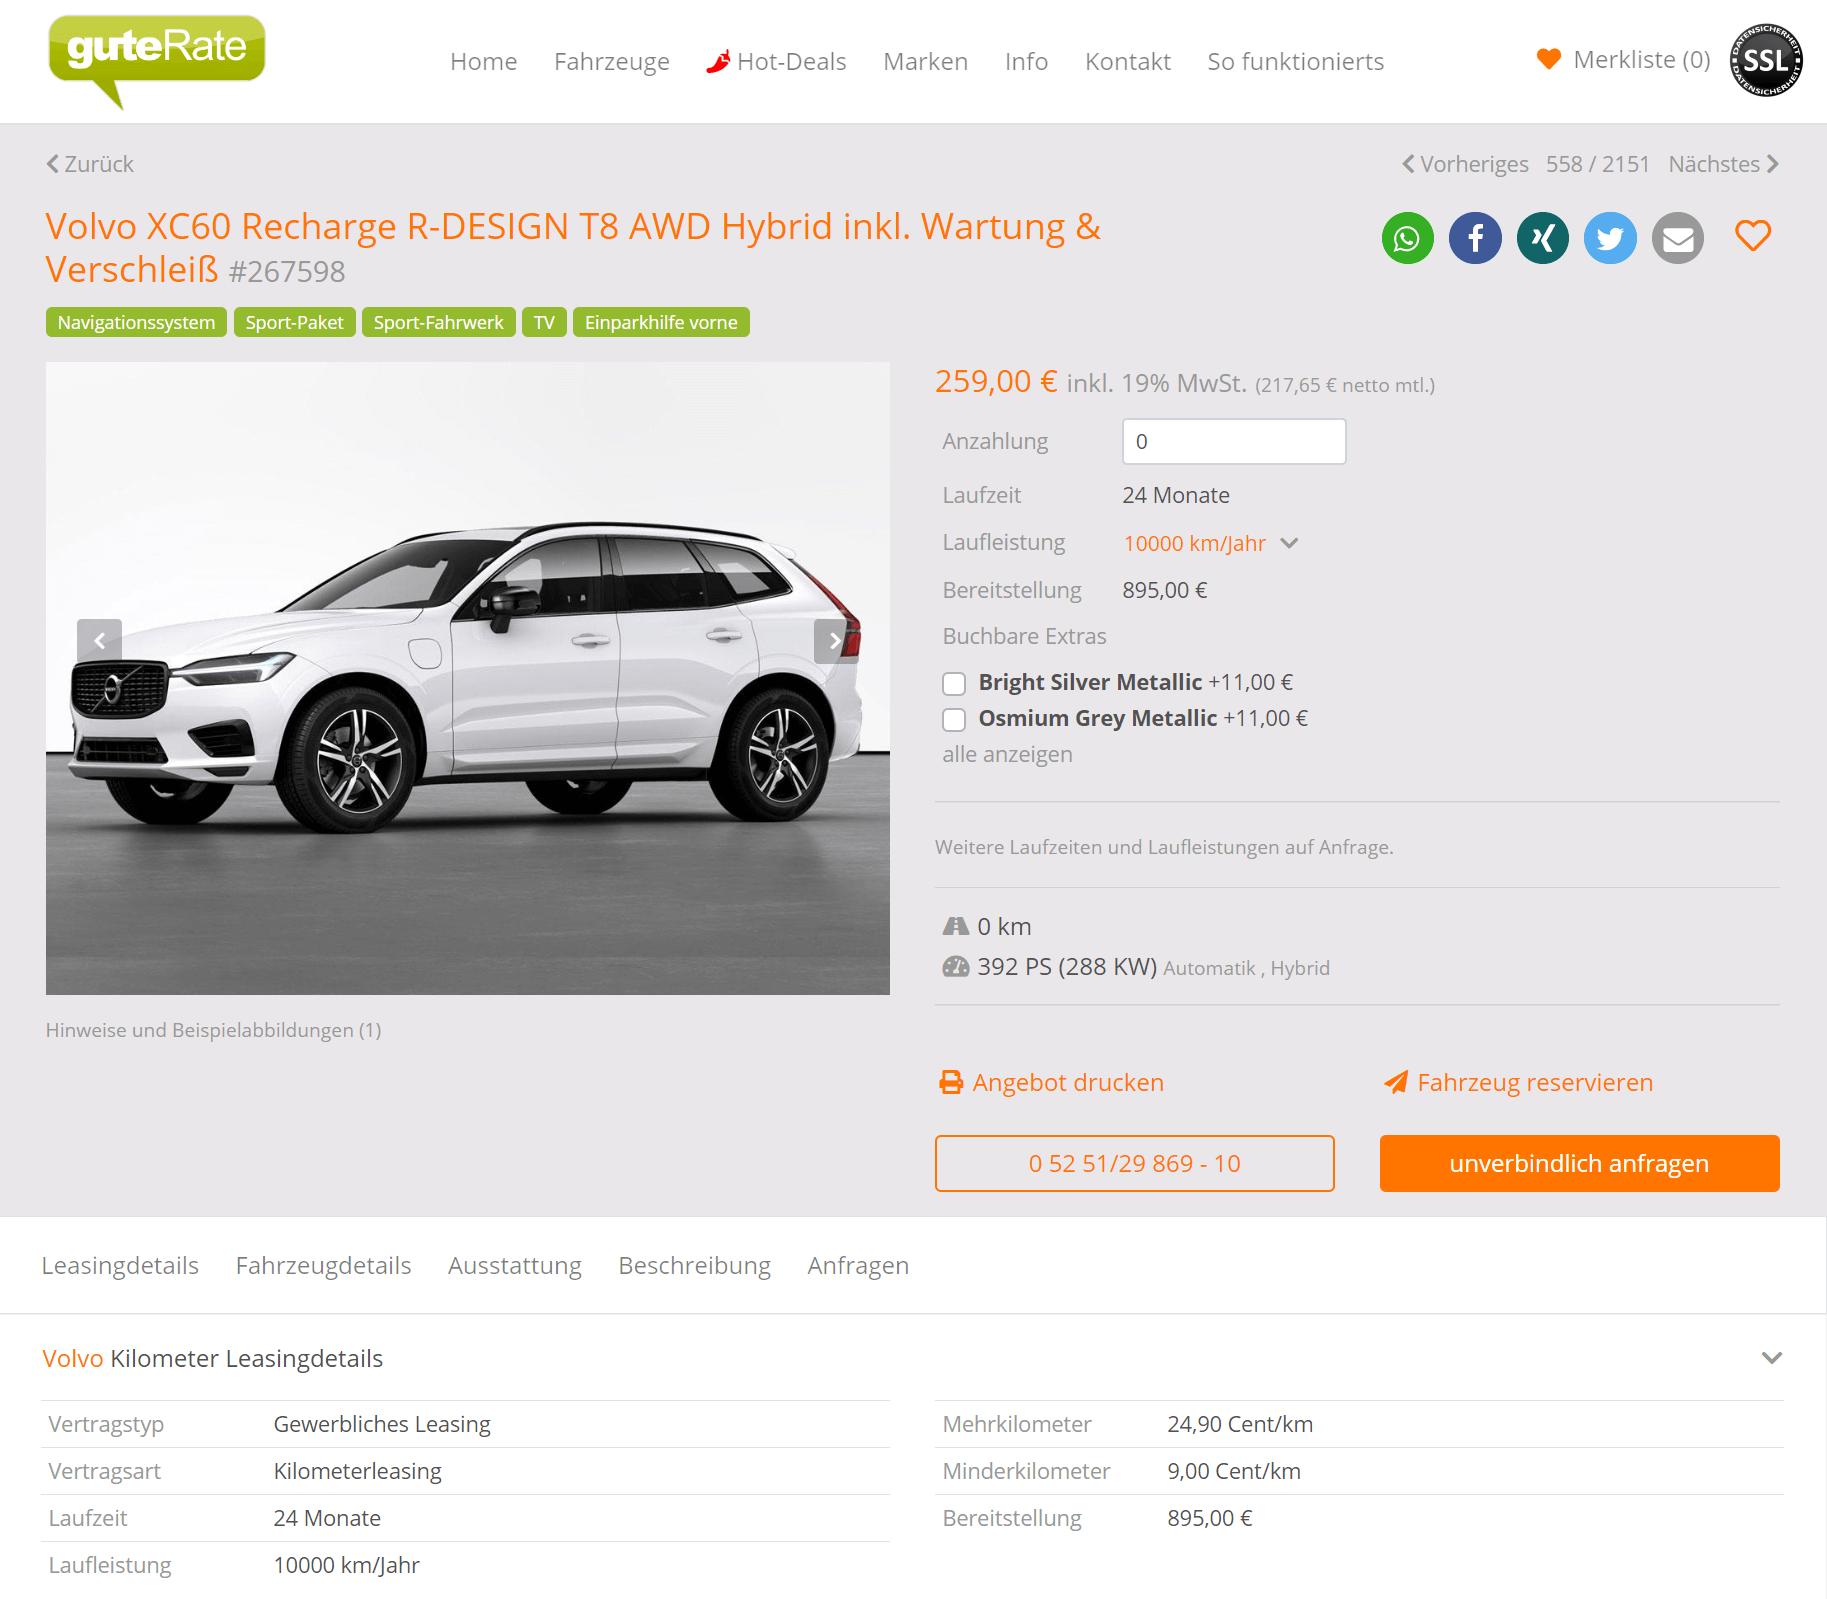Click Einparkhilfe vorne tag
The height and width of the screenshot is (1599, 1827).
coord(661,322)
